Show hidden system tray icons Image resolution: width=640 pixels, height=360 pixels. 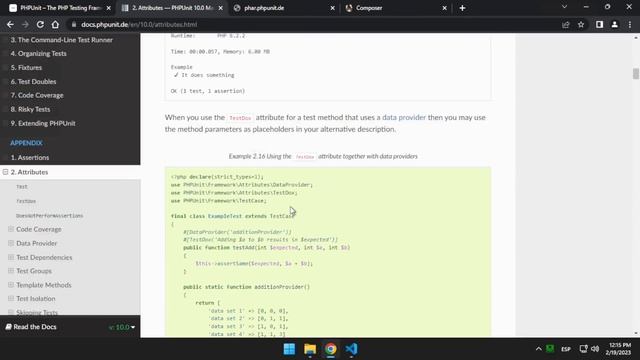538,349
